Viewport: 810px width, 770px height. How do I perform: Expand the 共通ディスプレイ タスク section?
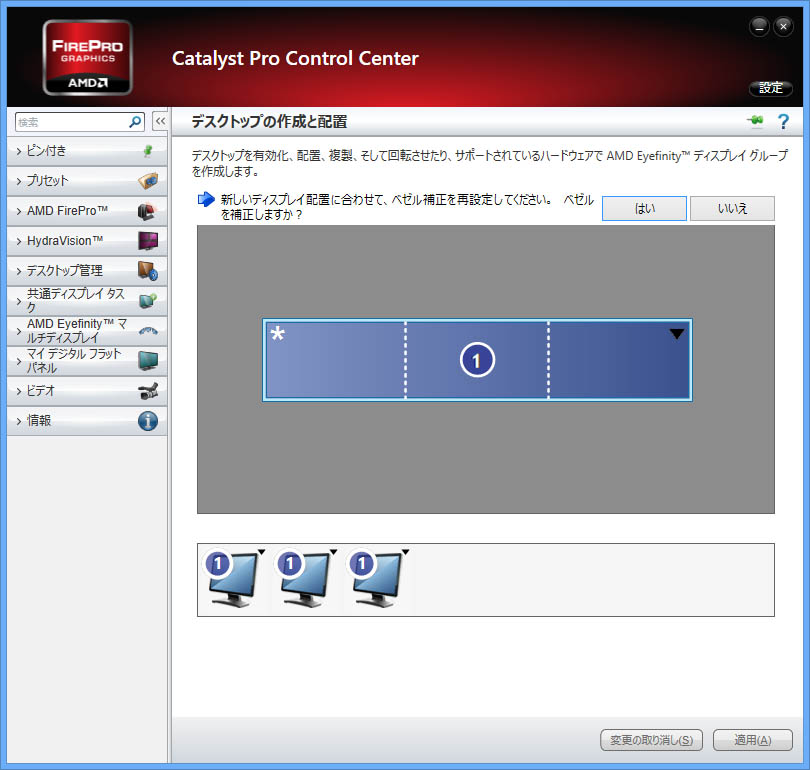pos(87,301)
